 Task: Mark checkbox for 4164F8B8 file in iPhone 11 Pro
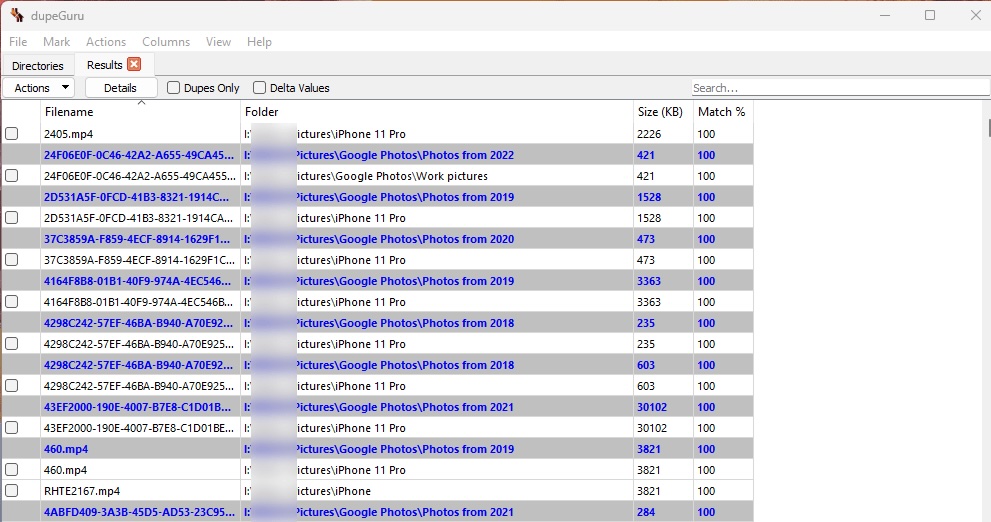point(11,302)
